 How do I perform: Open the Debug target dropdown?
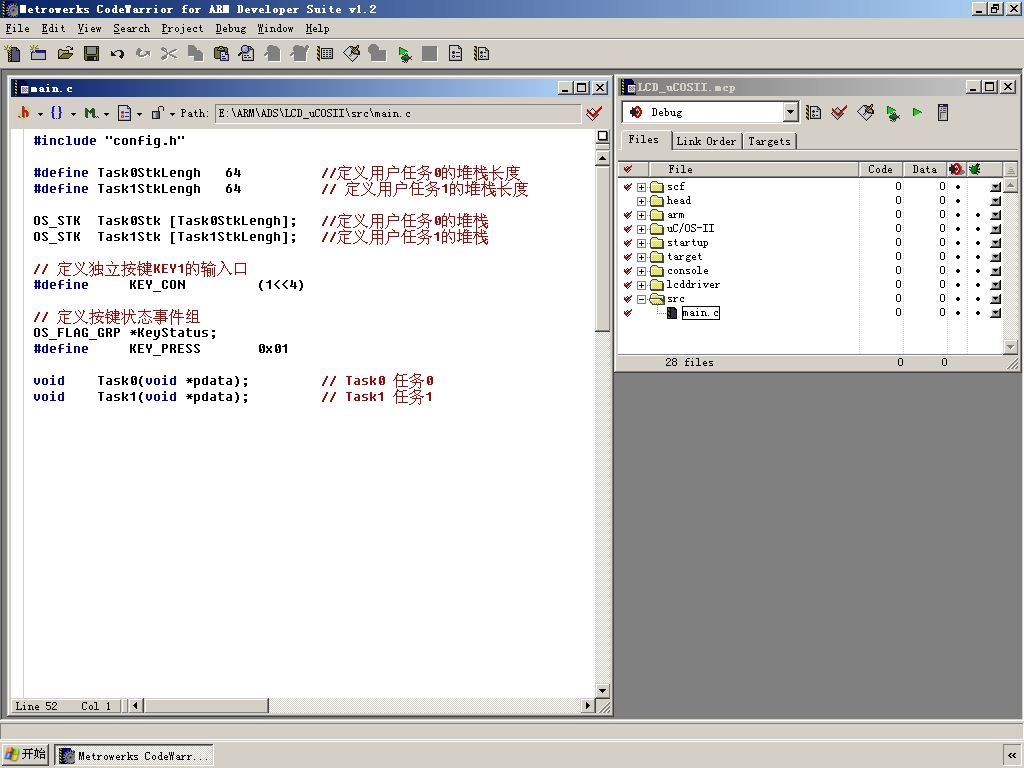(790, 112)
